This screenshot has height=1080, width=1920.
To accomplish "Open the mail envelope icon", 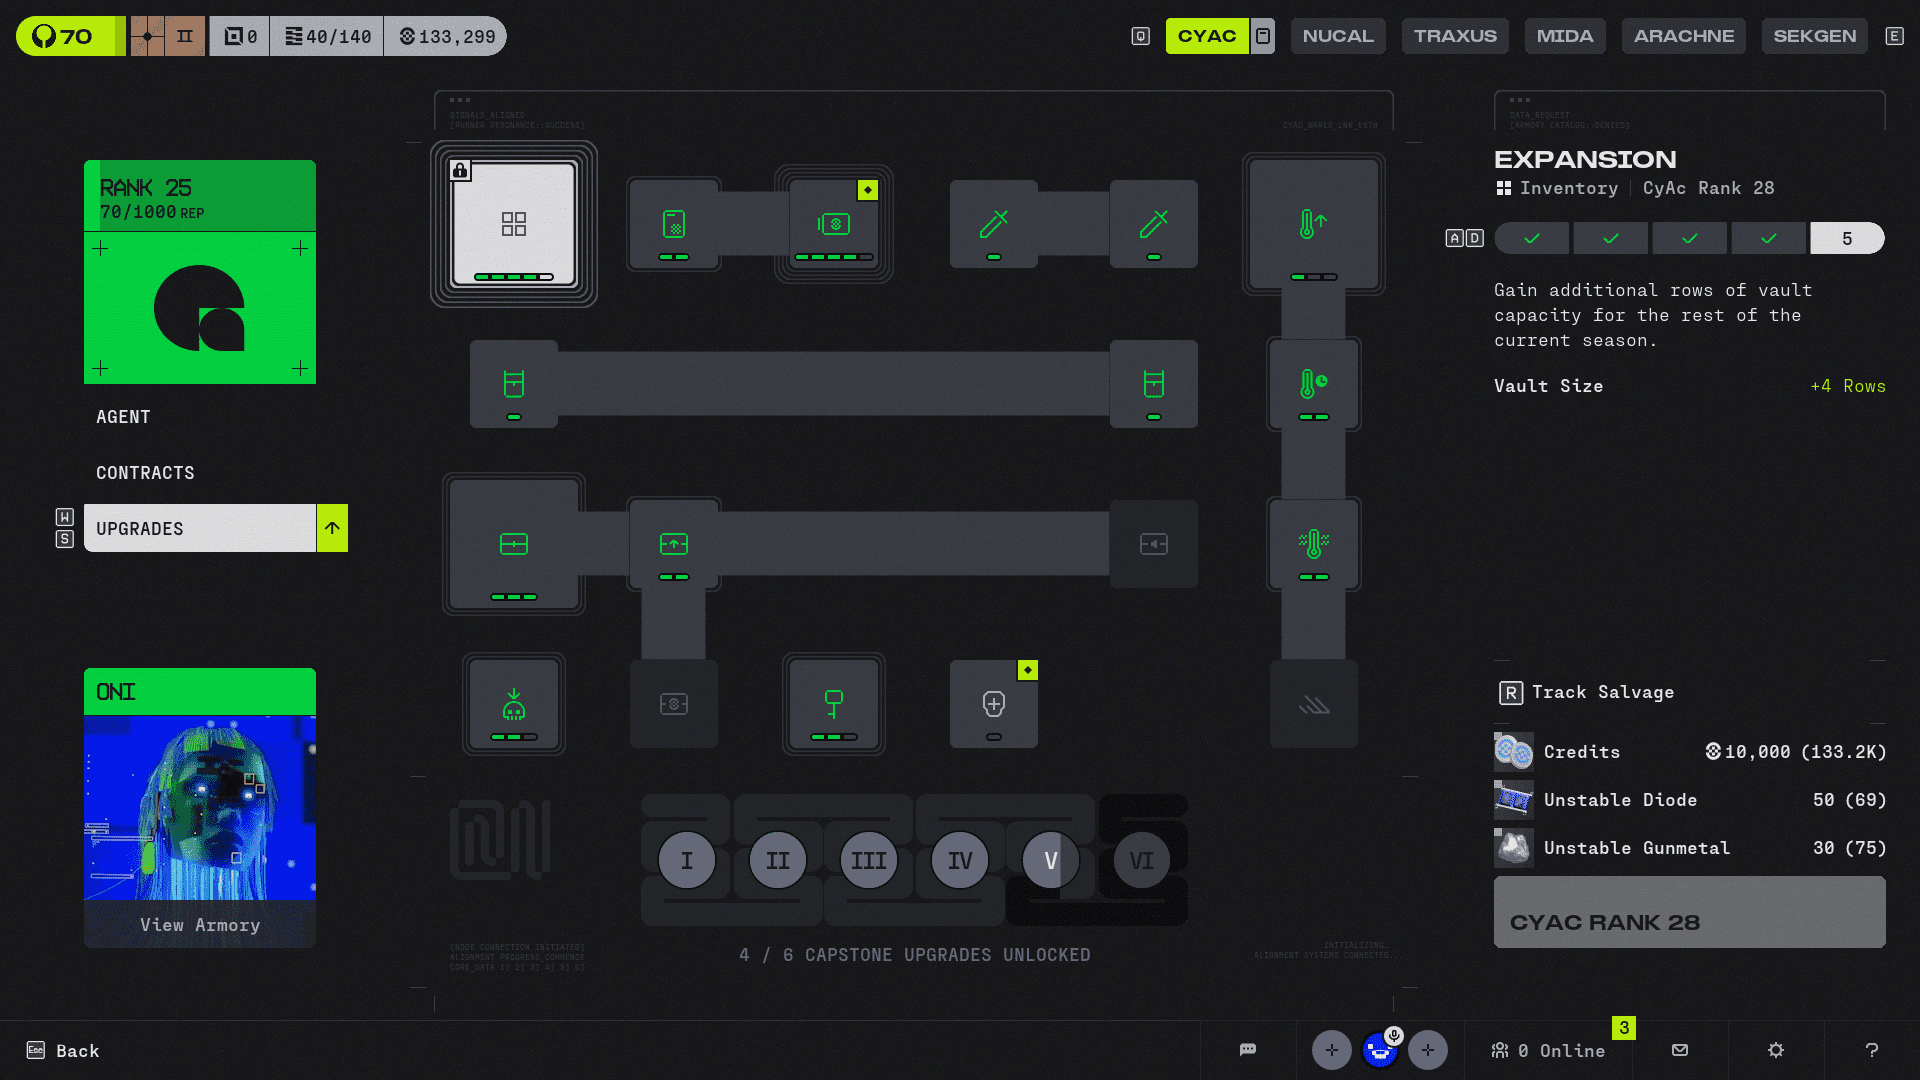I will [1680, 1050].
